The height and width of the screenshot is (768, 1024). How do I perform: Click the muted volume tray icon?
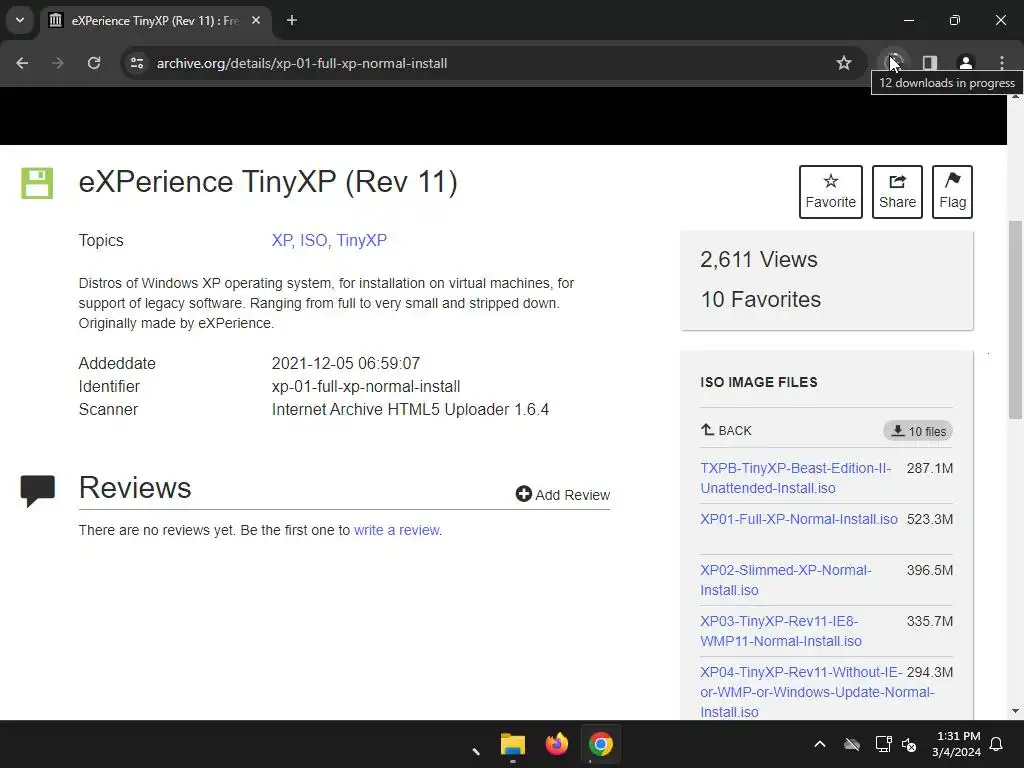pyautogui.click(x=908, y=744)
